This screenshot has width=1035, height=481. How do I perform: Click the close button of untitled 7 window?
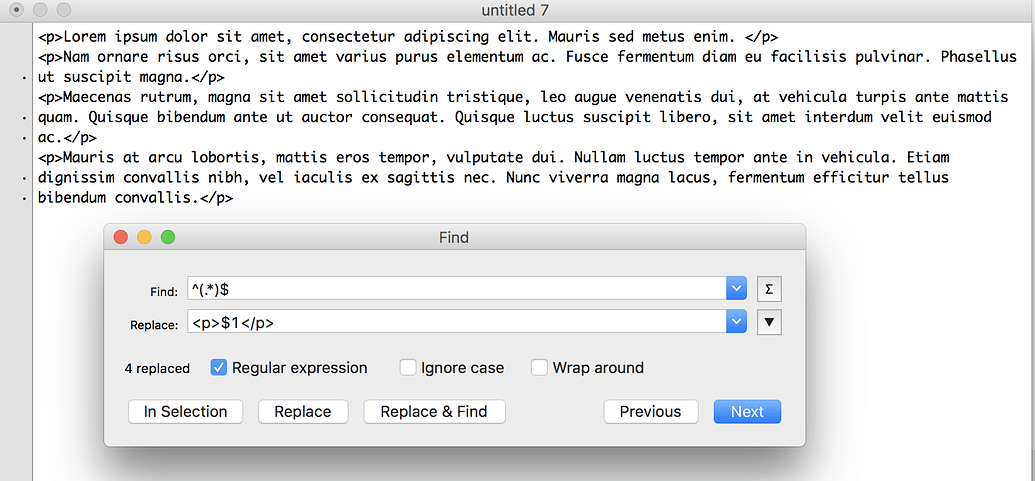[18, 9]
